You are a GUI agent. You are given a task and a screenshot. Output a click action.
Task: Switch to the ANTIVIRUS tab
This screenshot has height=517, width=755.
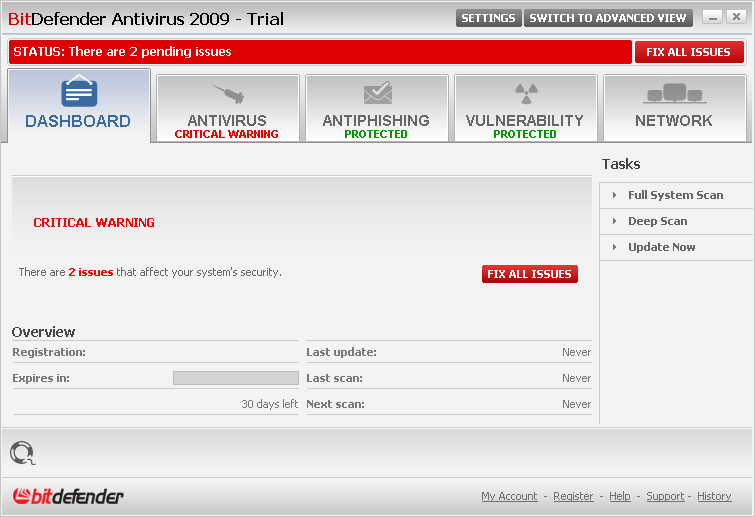point(228,108)
